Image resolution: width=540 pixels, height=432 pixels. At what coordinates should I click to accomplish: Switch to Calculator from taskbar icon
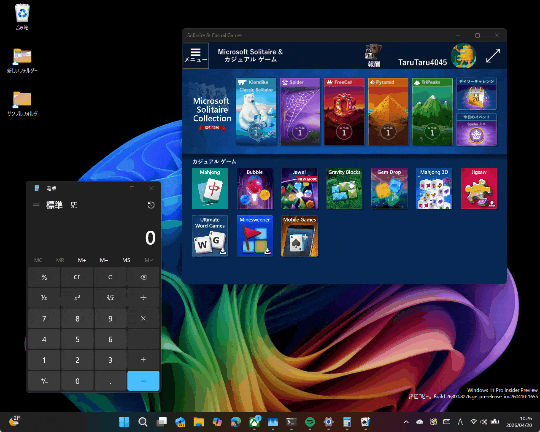tap(347, 422)
